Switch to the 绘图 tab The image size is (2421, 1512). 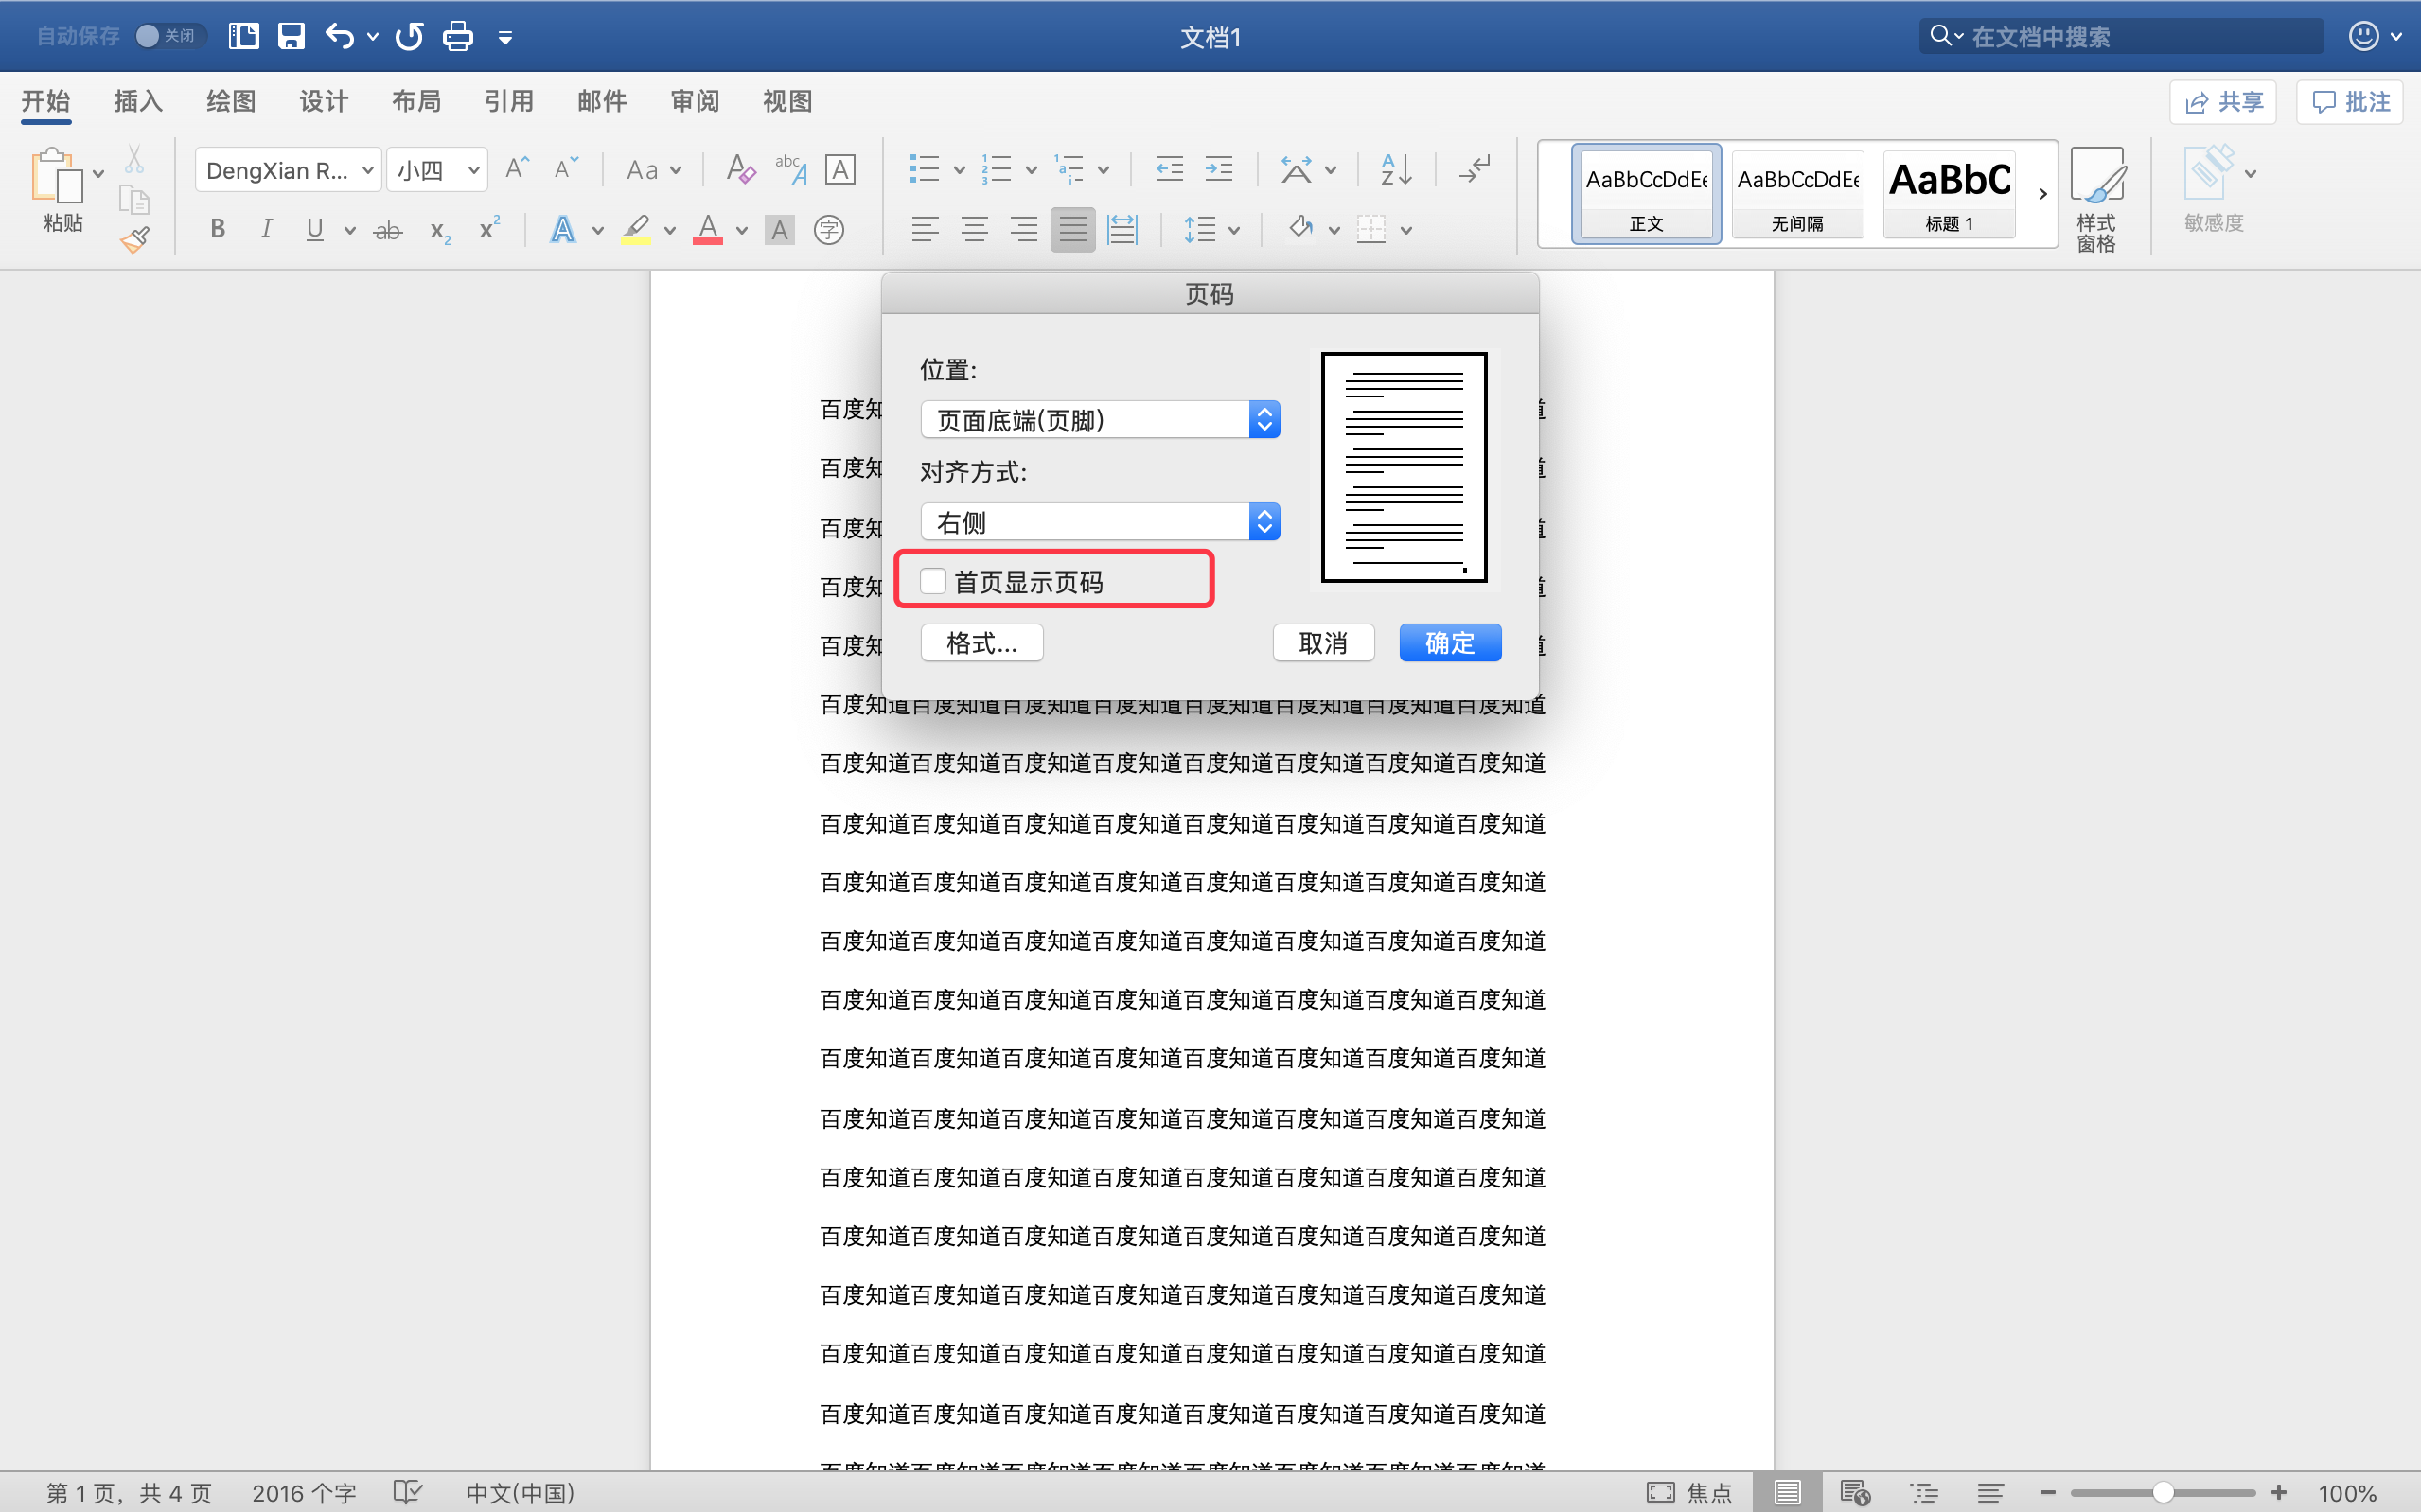(x=231, y=101)
